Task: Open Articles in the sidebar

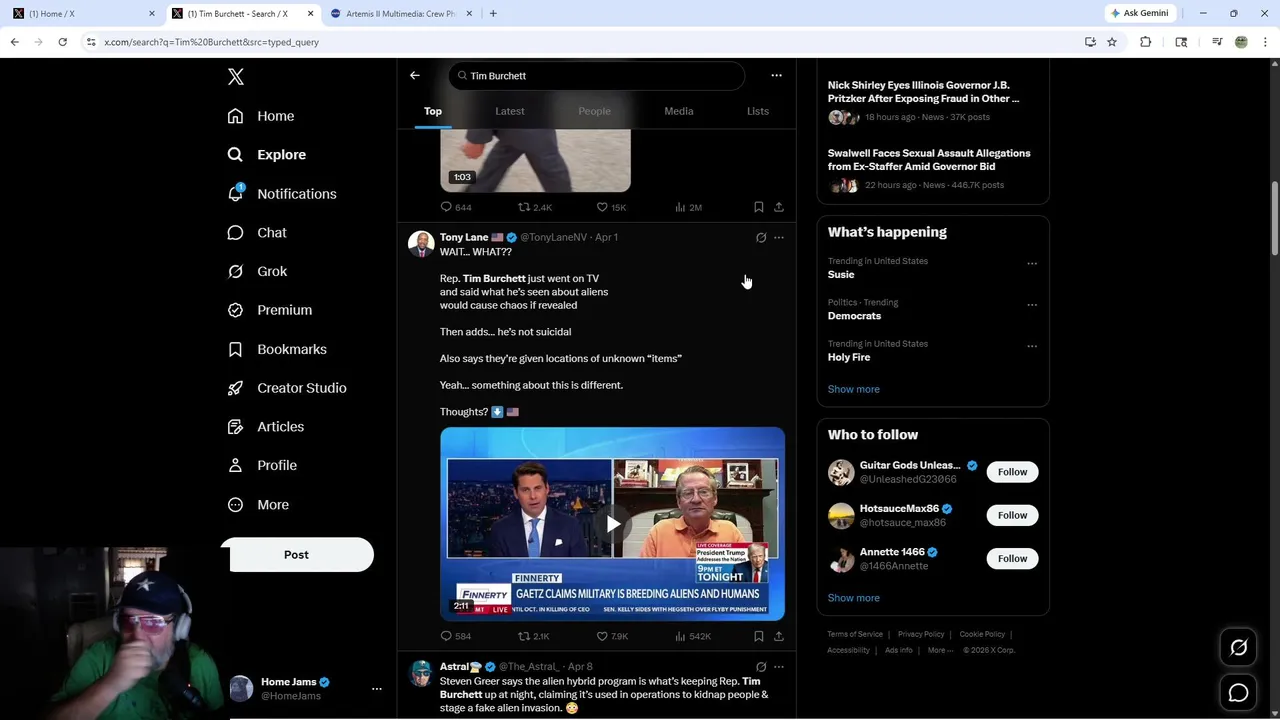Action: point(265,427)
